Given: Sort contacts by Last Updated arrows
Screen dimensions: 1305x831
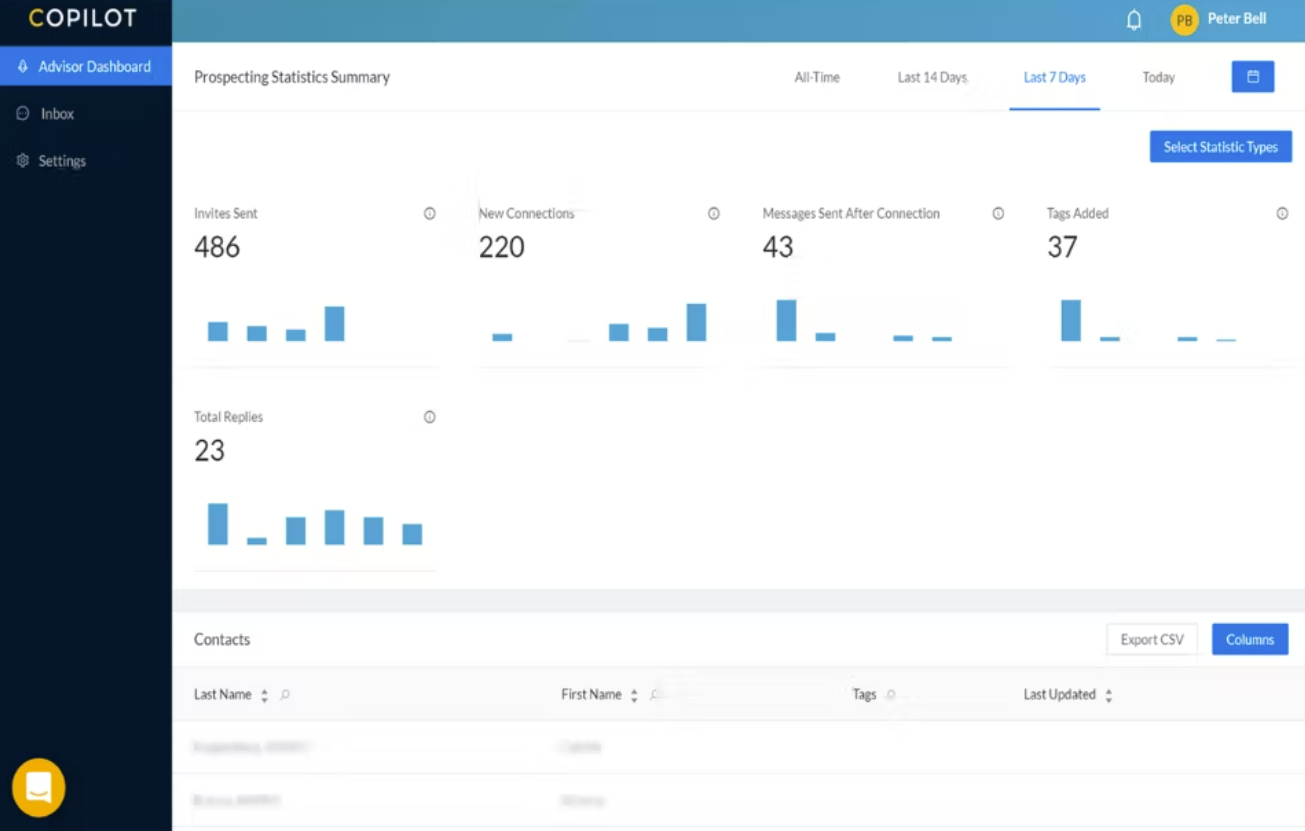Looking at the screenshot, I should click(x=1108, y=695).
